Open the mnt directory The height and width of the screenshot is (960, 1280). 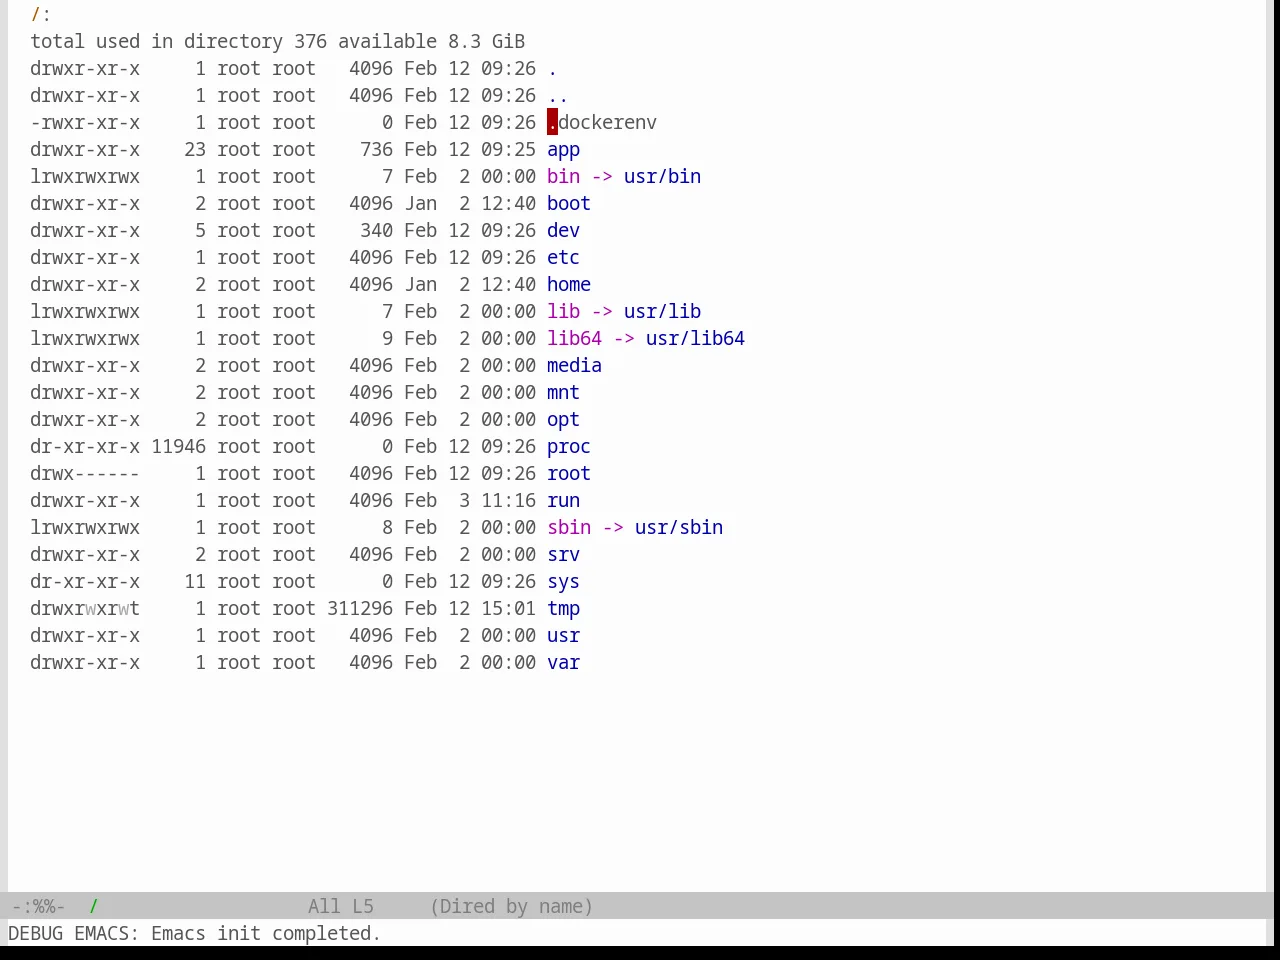click(x=563, y=393)
